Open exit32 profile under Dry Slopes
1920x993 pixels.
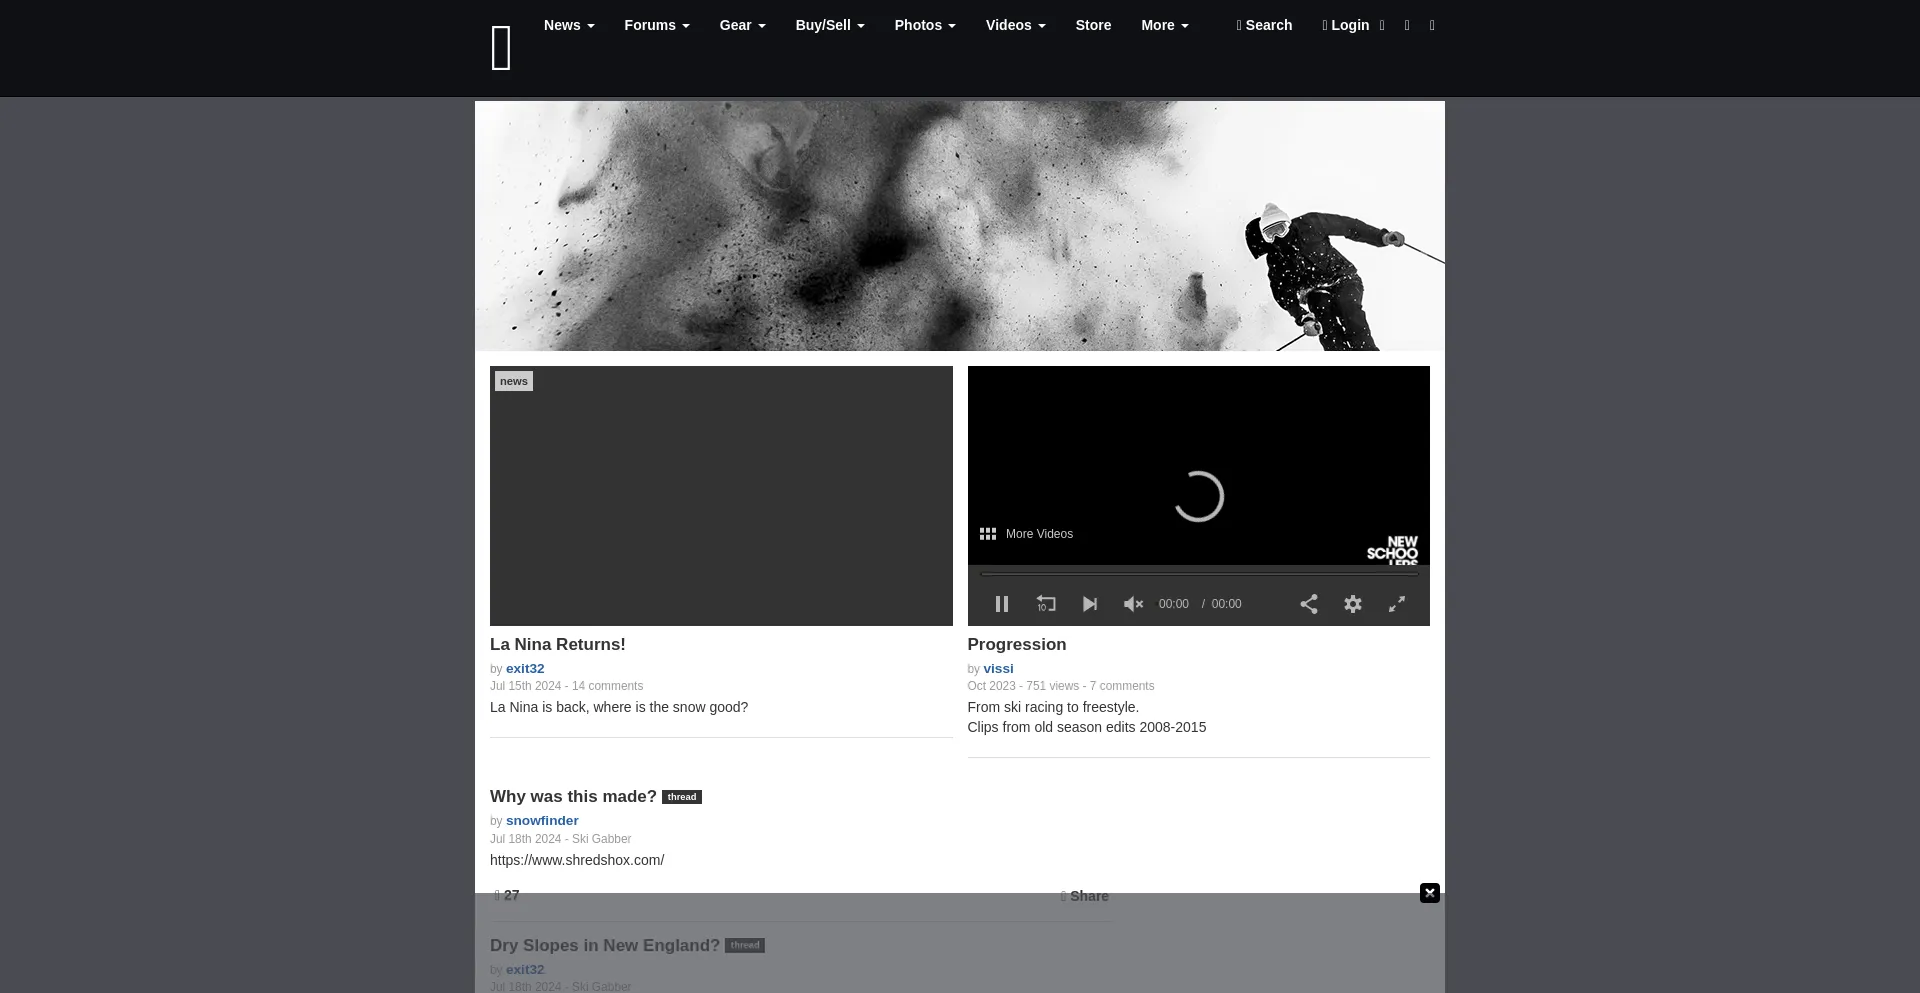click(x=525, y=970)
